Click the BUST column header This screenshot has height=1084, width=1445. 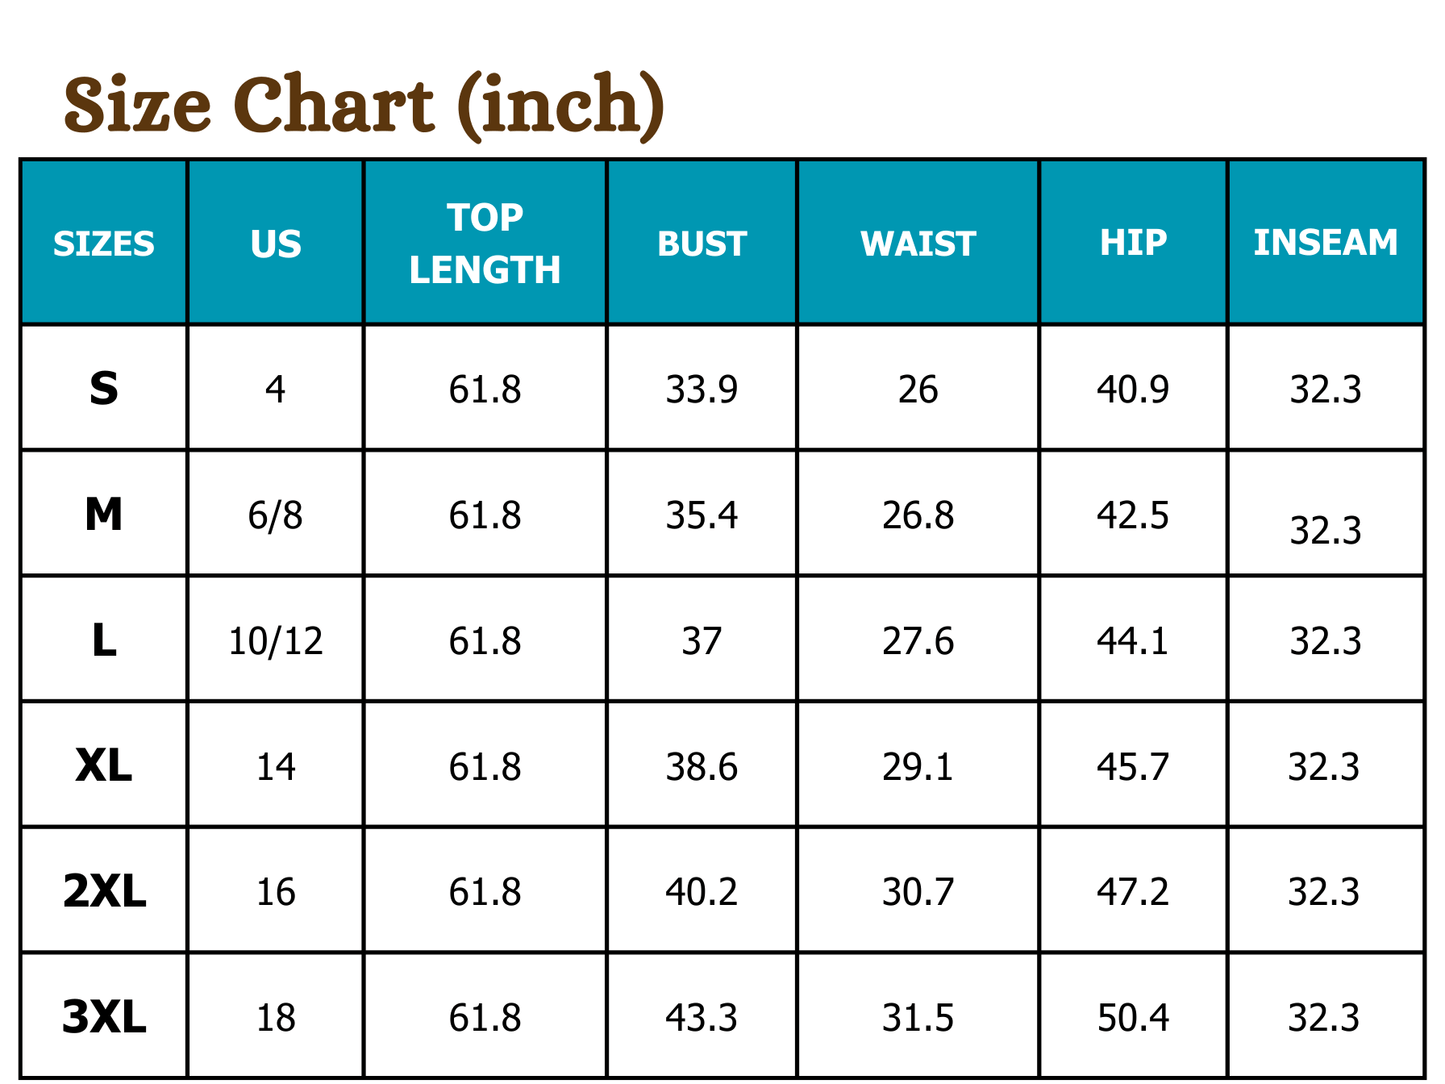tap(702, 244)
